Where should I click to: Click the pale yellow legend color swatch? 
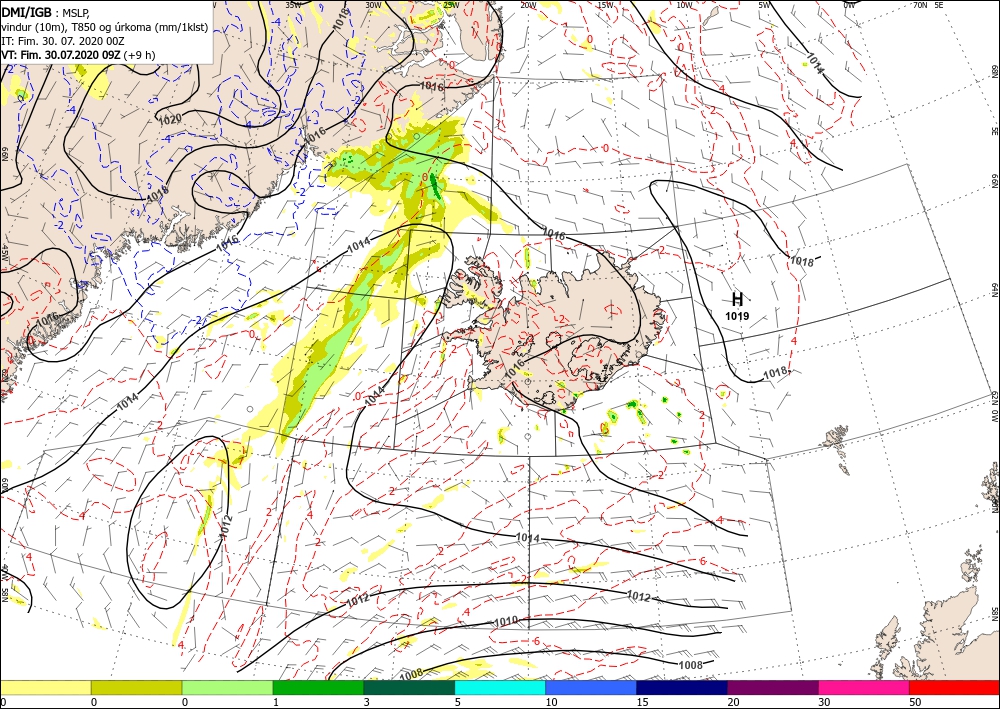tap(45, 687)
